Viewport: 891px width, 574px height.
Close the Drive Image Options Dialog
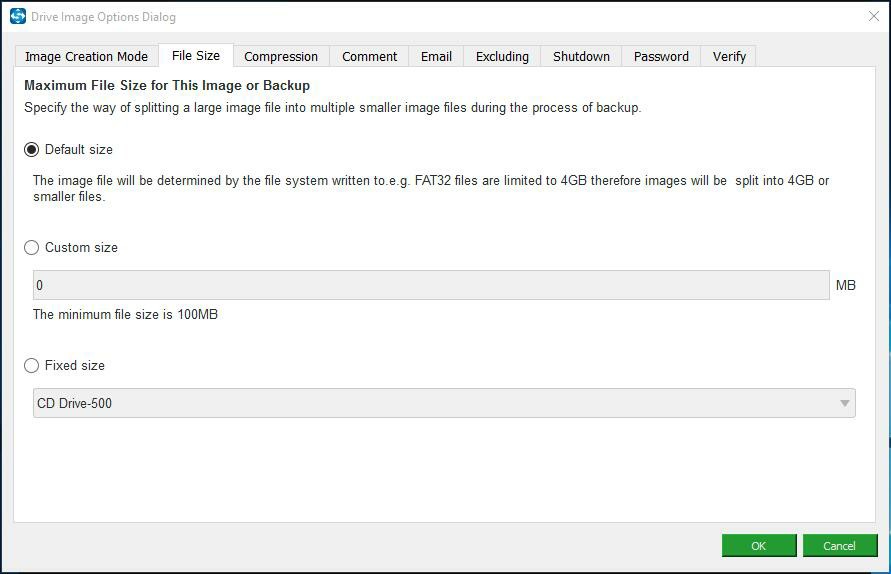874,16
